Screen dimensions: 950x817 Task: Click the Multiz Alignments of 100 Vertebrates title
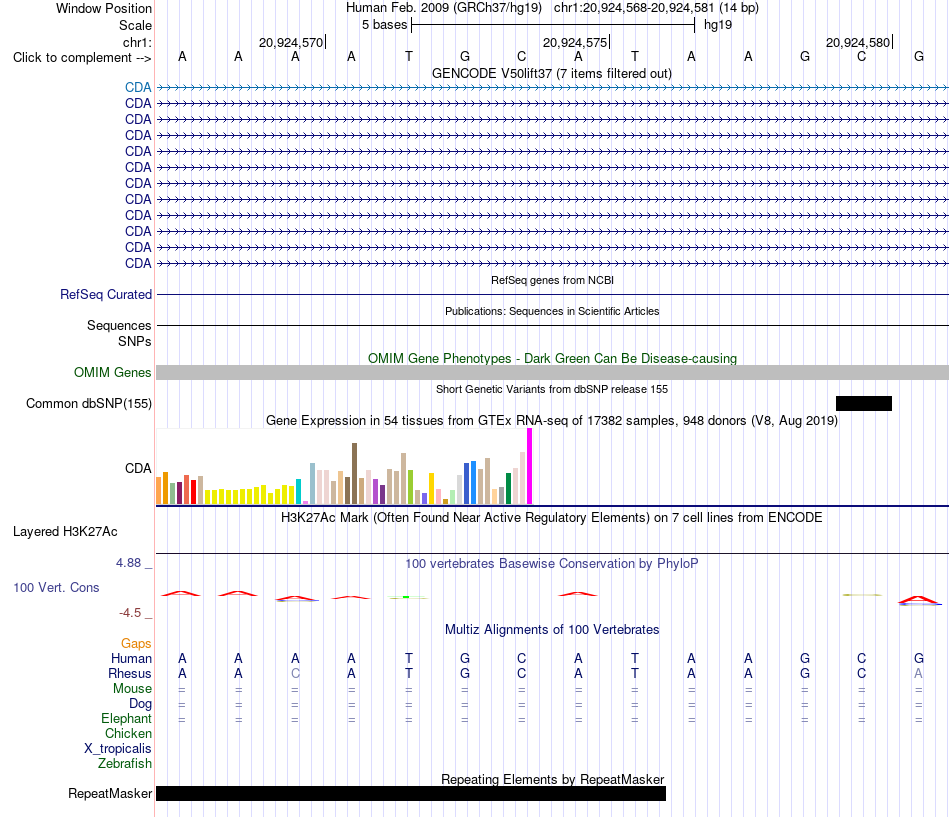[x=552, y=630]
